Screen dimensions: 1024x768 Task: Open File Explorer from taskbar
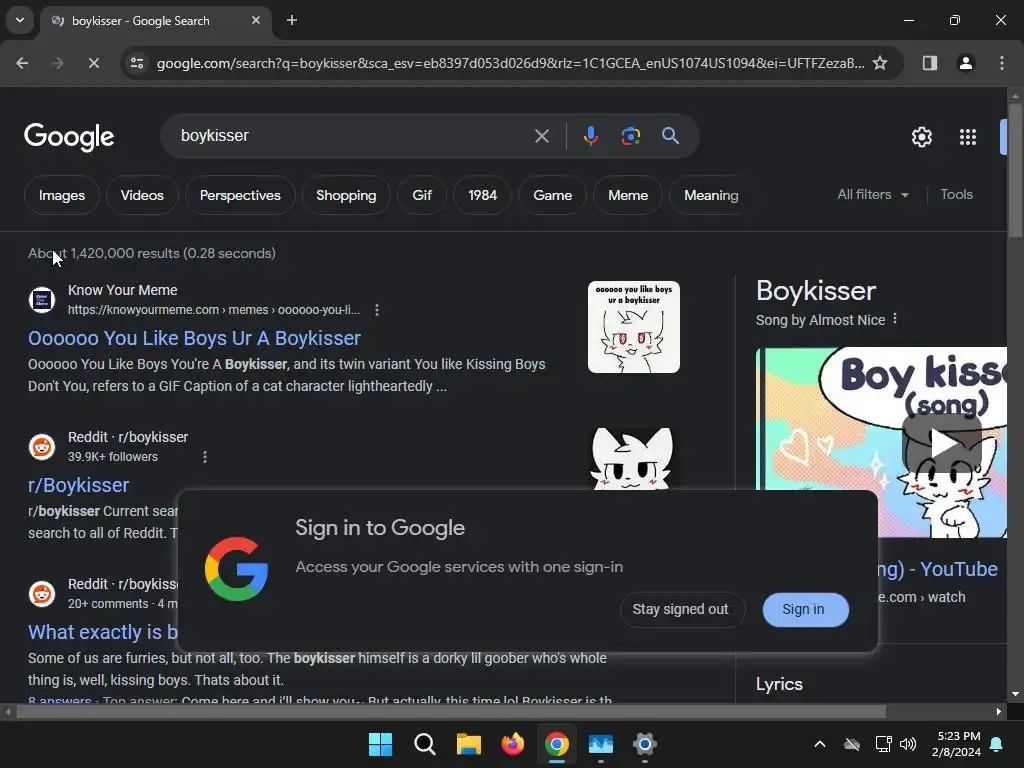(468, 744)
